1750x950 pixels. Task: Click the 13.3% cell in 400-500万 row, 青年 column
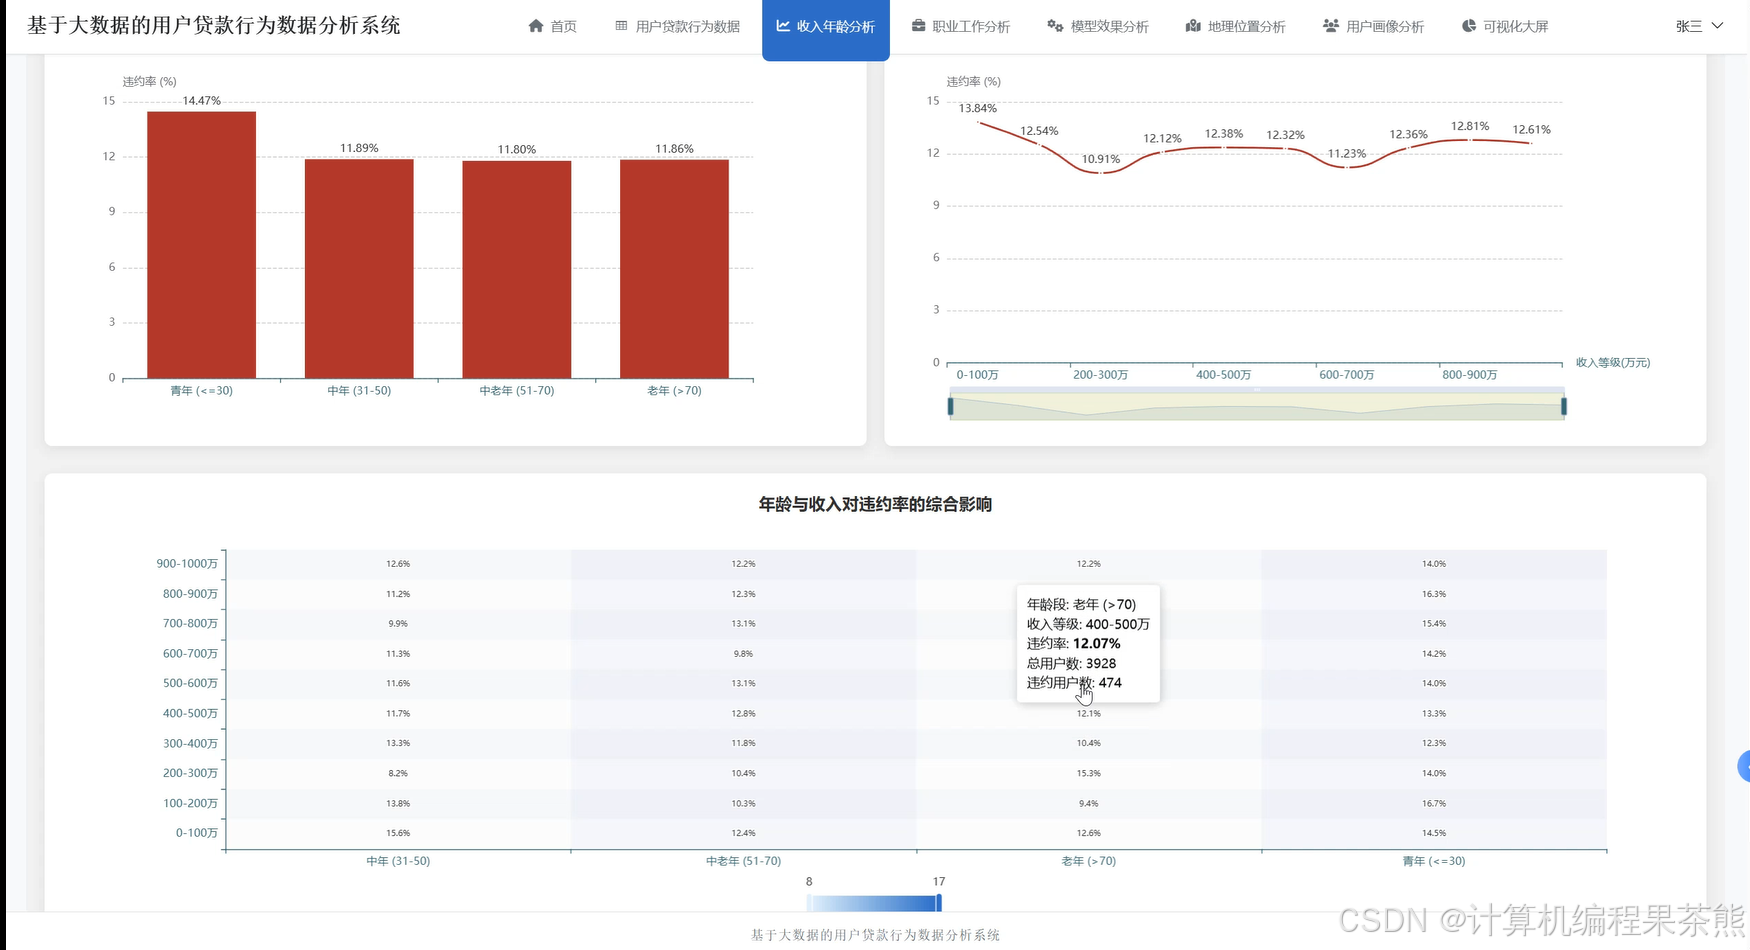[x=1434, y=714]
